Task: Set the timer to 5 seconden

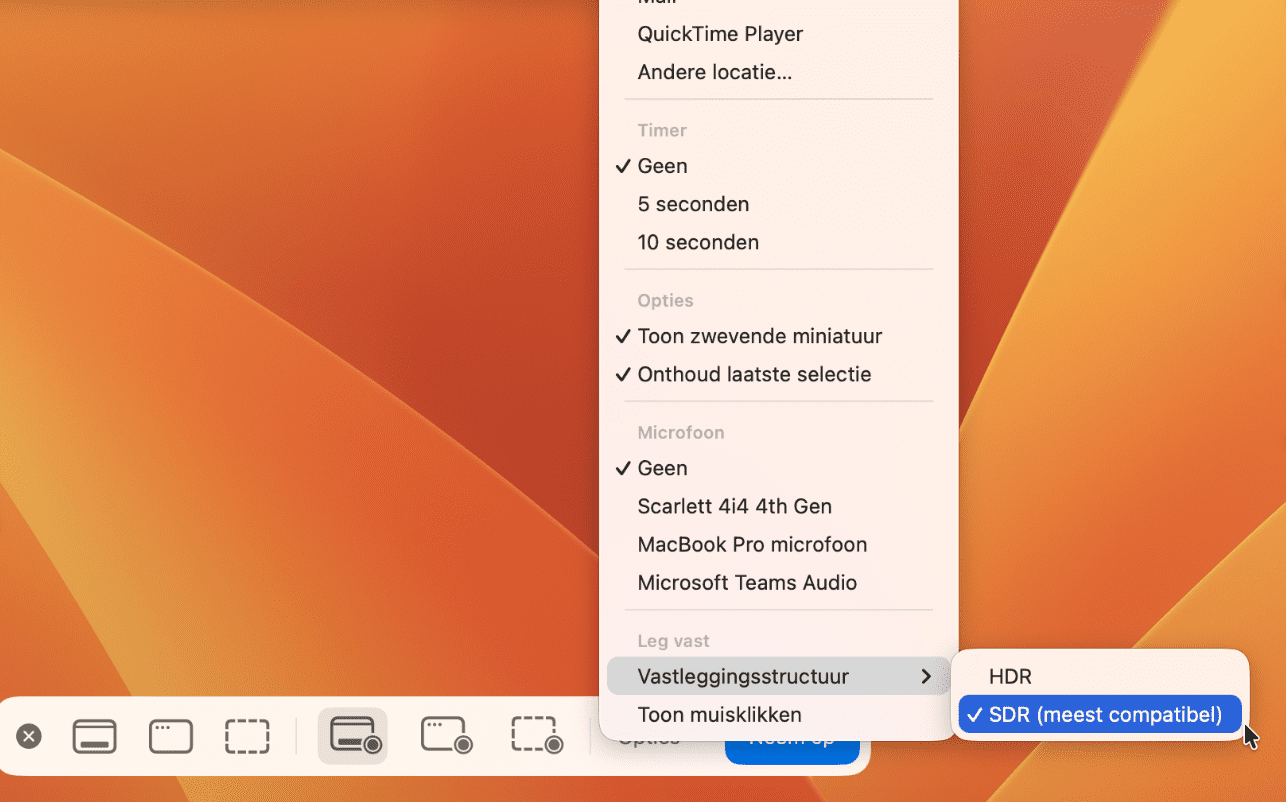Action: (693, 204)
